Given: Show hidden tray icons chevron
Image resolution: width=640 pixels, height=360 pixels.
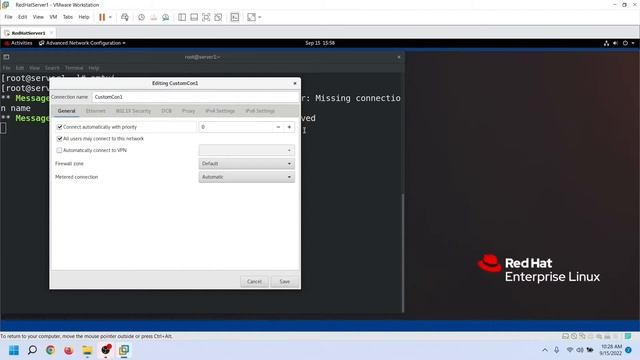Looking at the screenshot, I should [x=545, y=350].
